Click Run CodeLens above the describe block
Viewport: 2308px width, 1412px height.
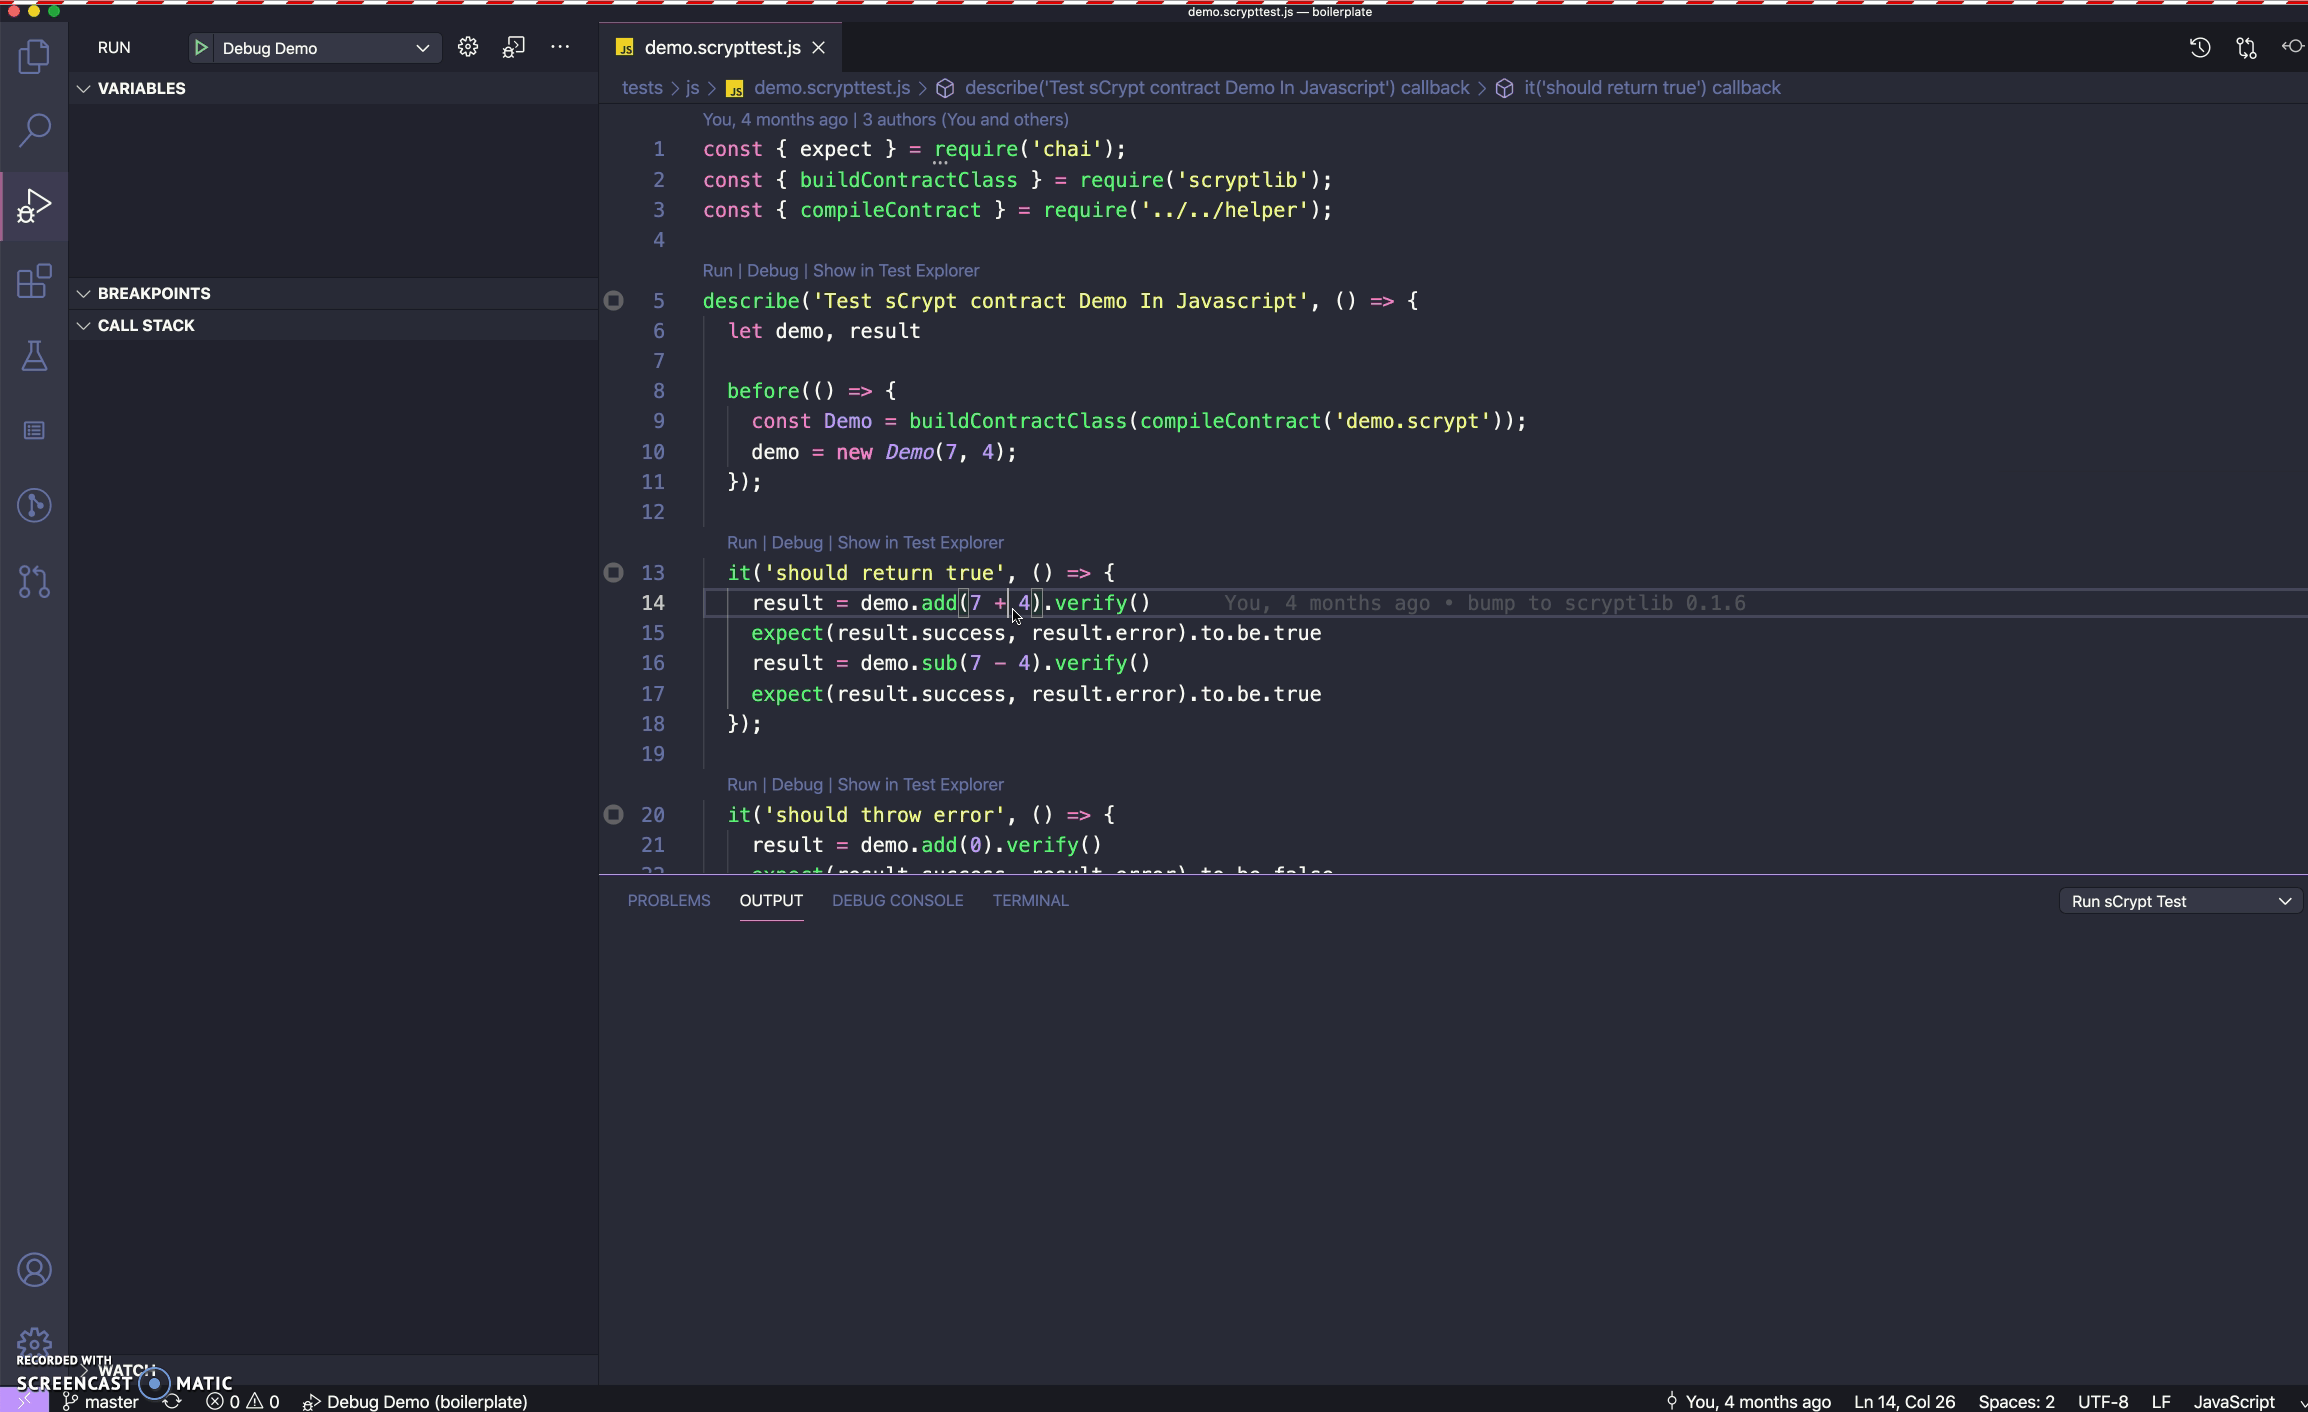tap(717, 271)
